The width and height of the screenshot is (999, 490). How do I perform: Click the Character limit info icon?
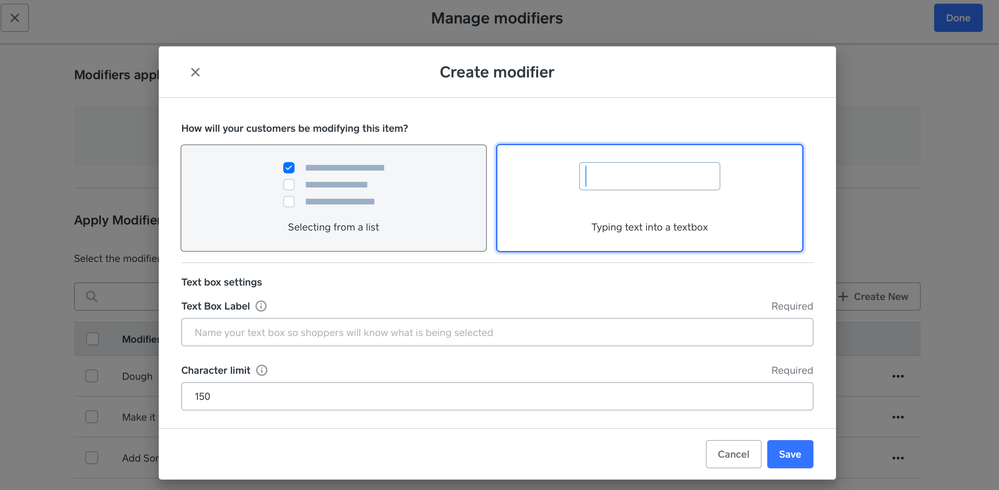pyautogui.click(x=262, y=370)
